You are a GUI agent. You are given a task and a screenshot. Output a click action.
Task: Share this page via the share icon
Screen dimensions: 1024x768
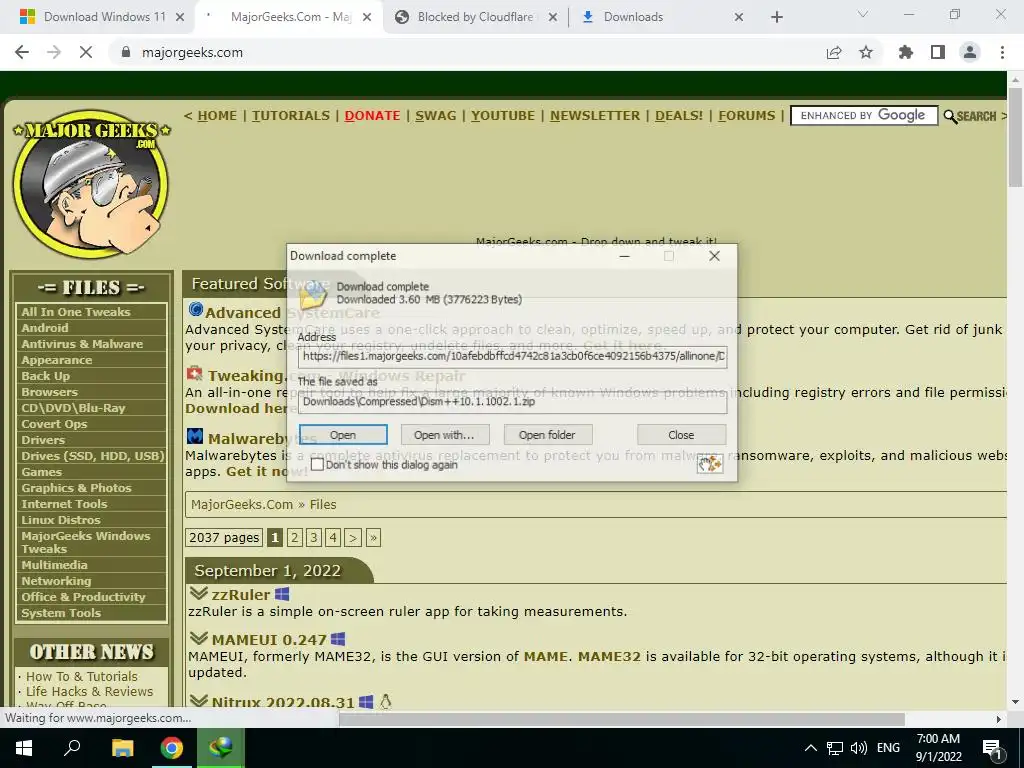point(834,52)
